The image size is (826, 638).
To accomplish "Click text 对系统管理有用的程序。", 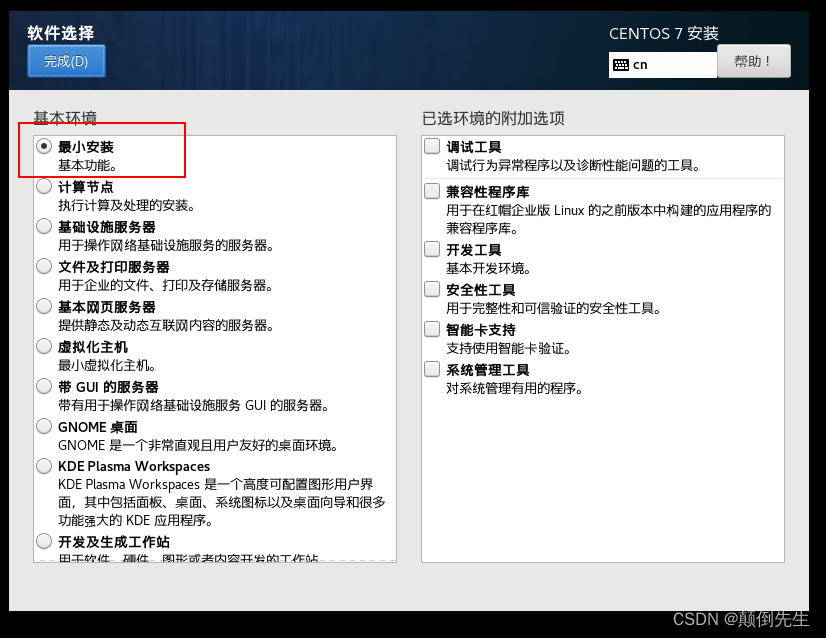I will [x=515, y=389].
